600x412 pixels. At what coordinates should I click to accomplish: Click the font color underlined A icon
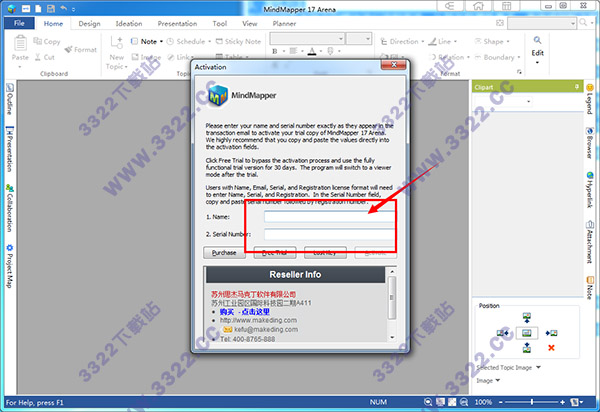click(312, 51)
